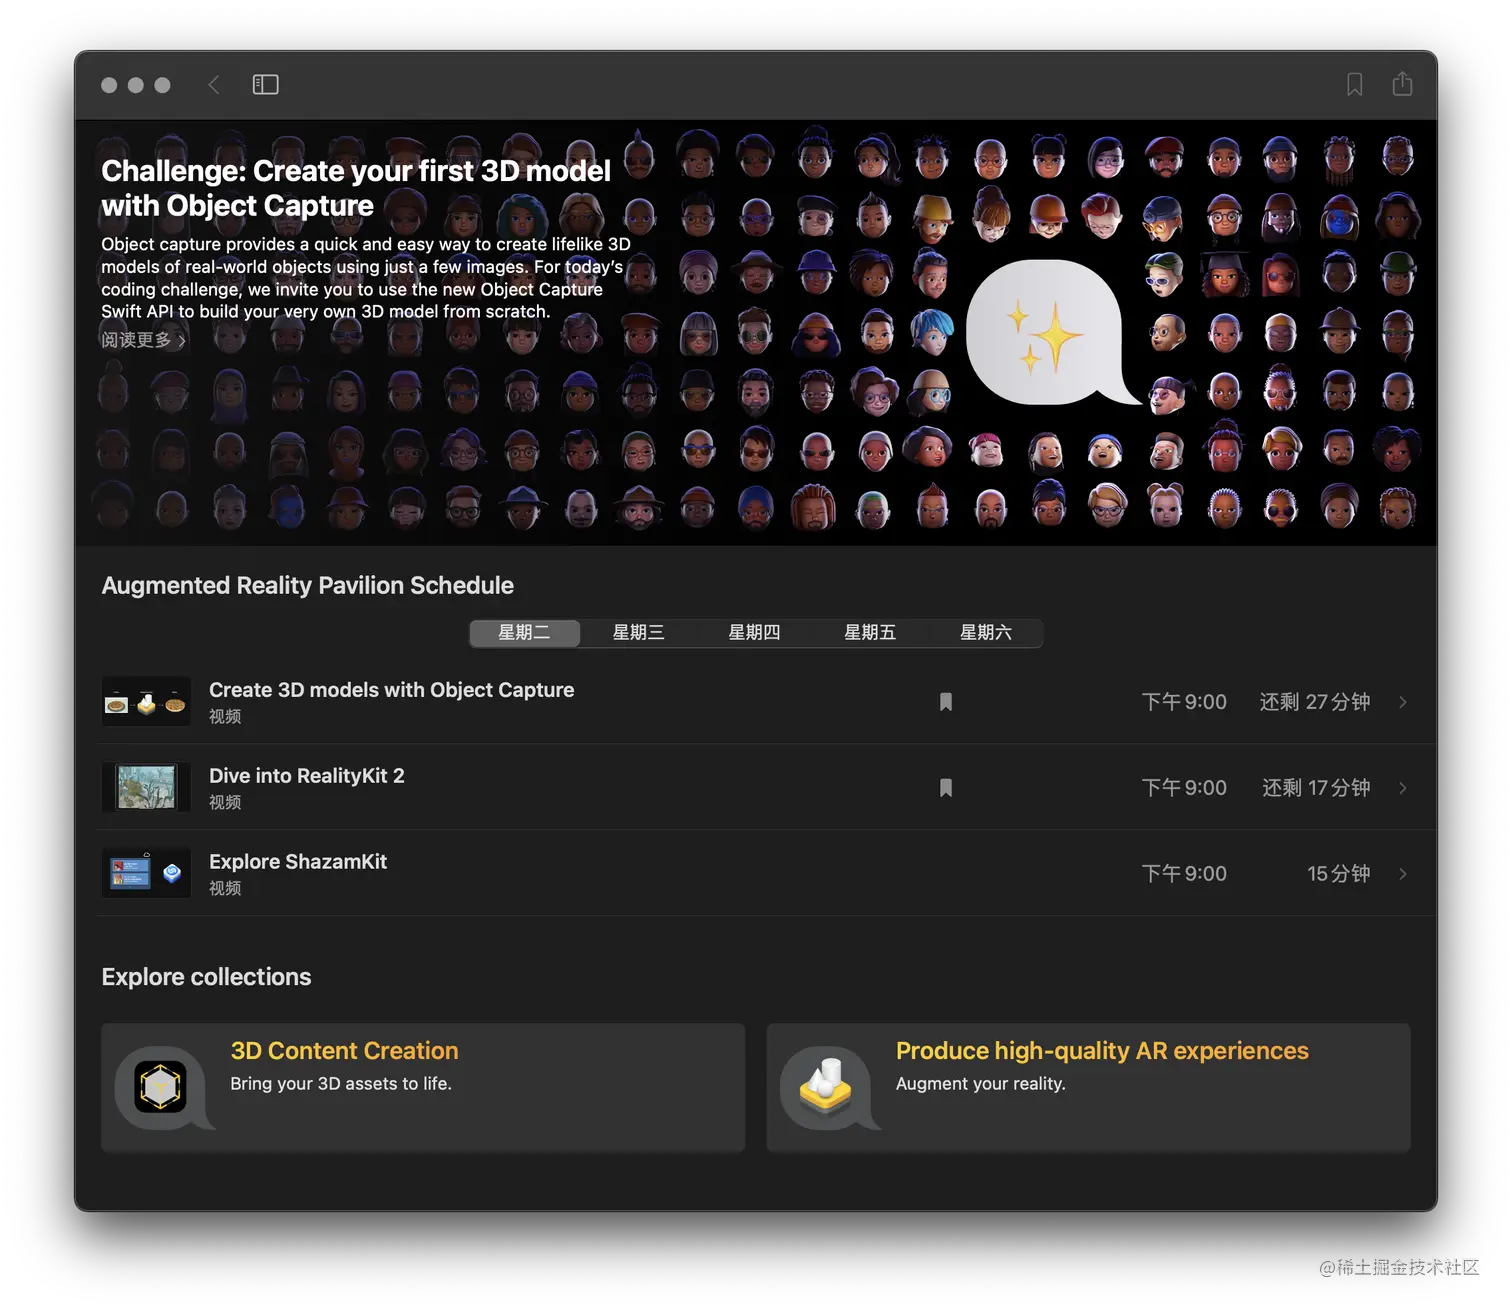
Task: Click the 15 分钟 duration text
Action: pos(1338,874)
